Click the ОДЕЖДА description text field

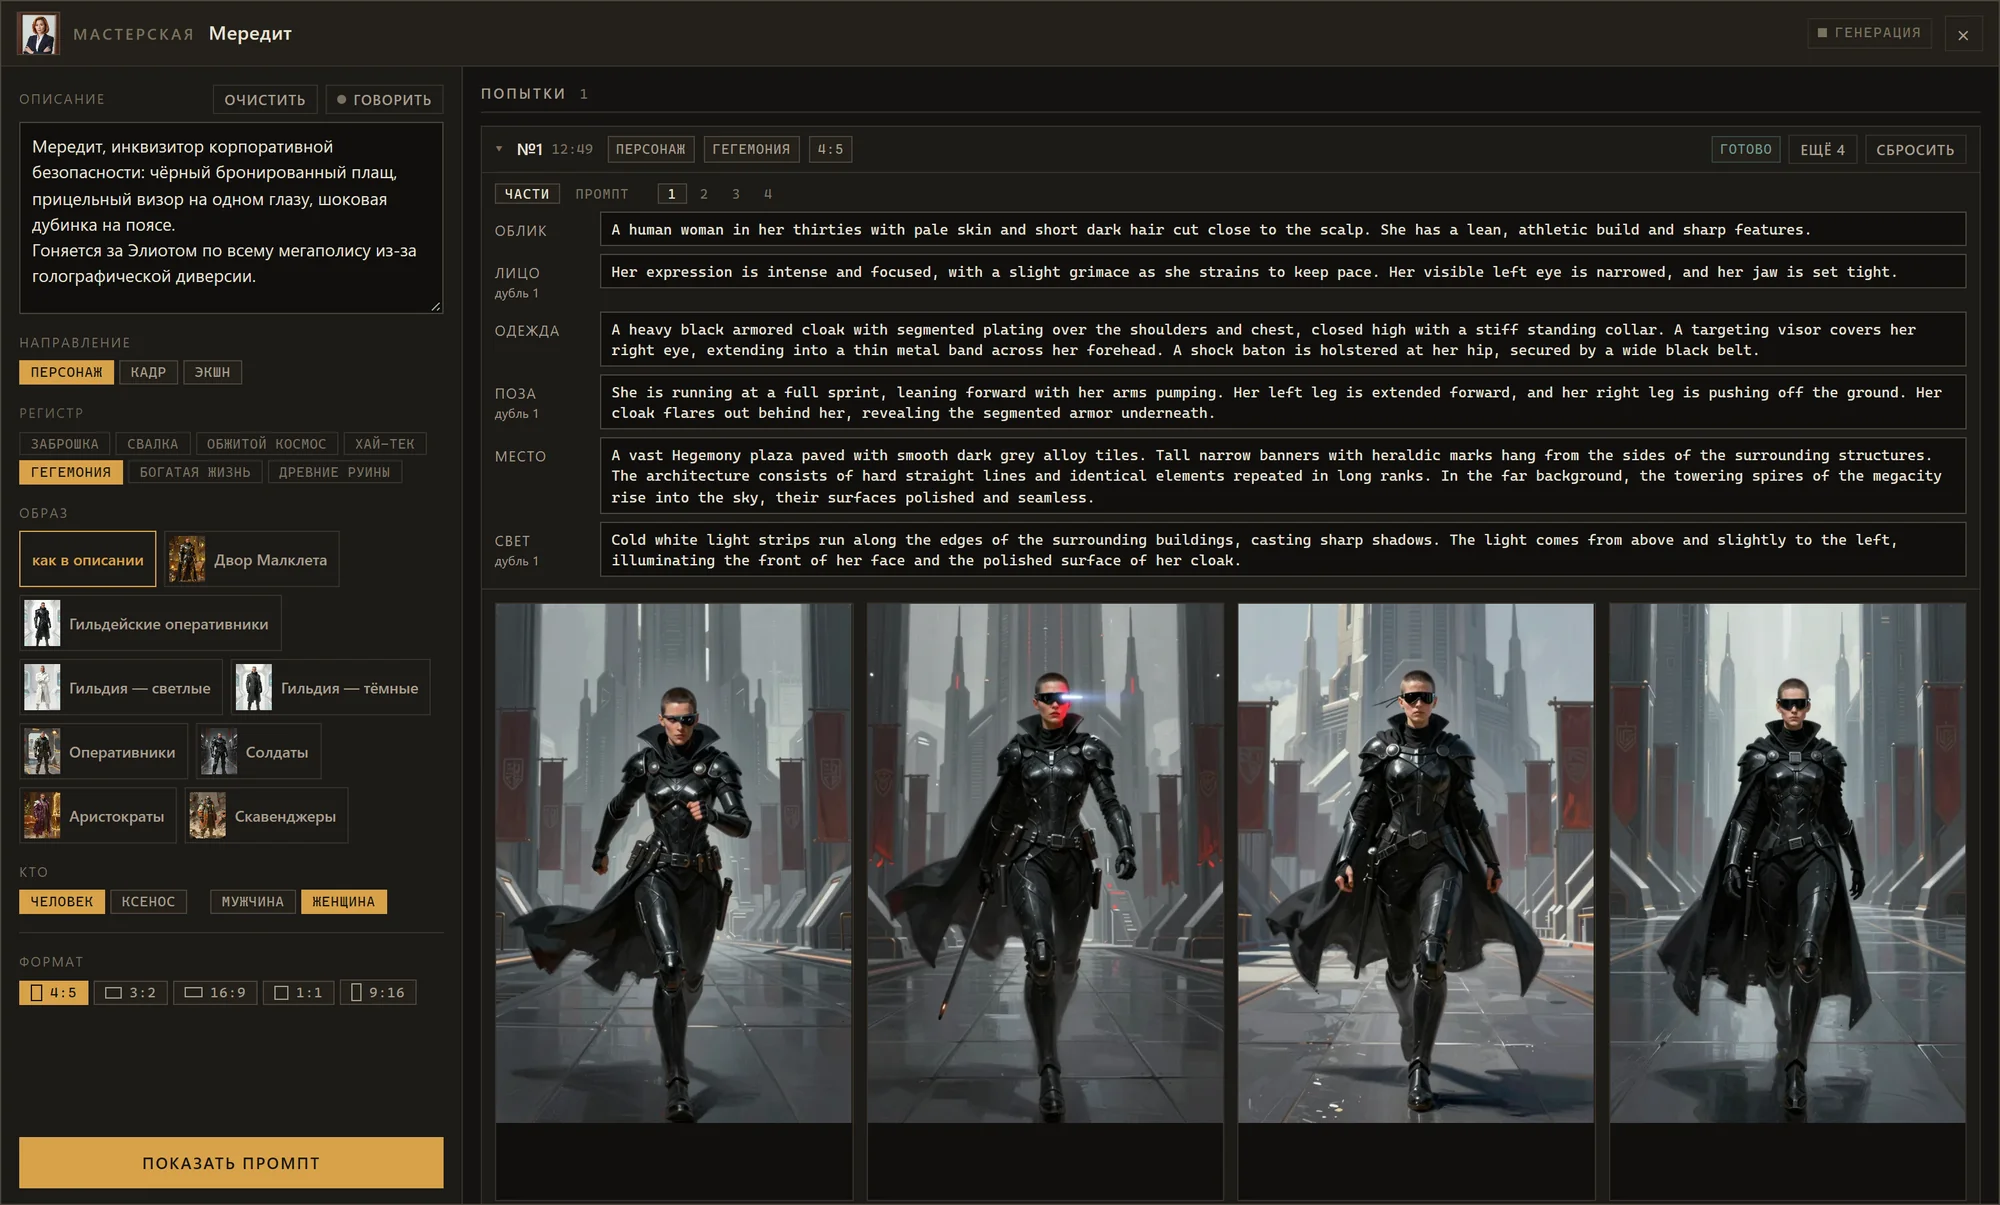tap(1282, 339)
